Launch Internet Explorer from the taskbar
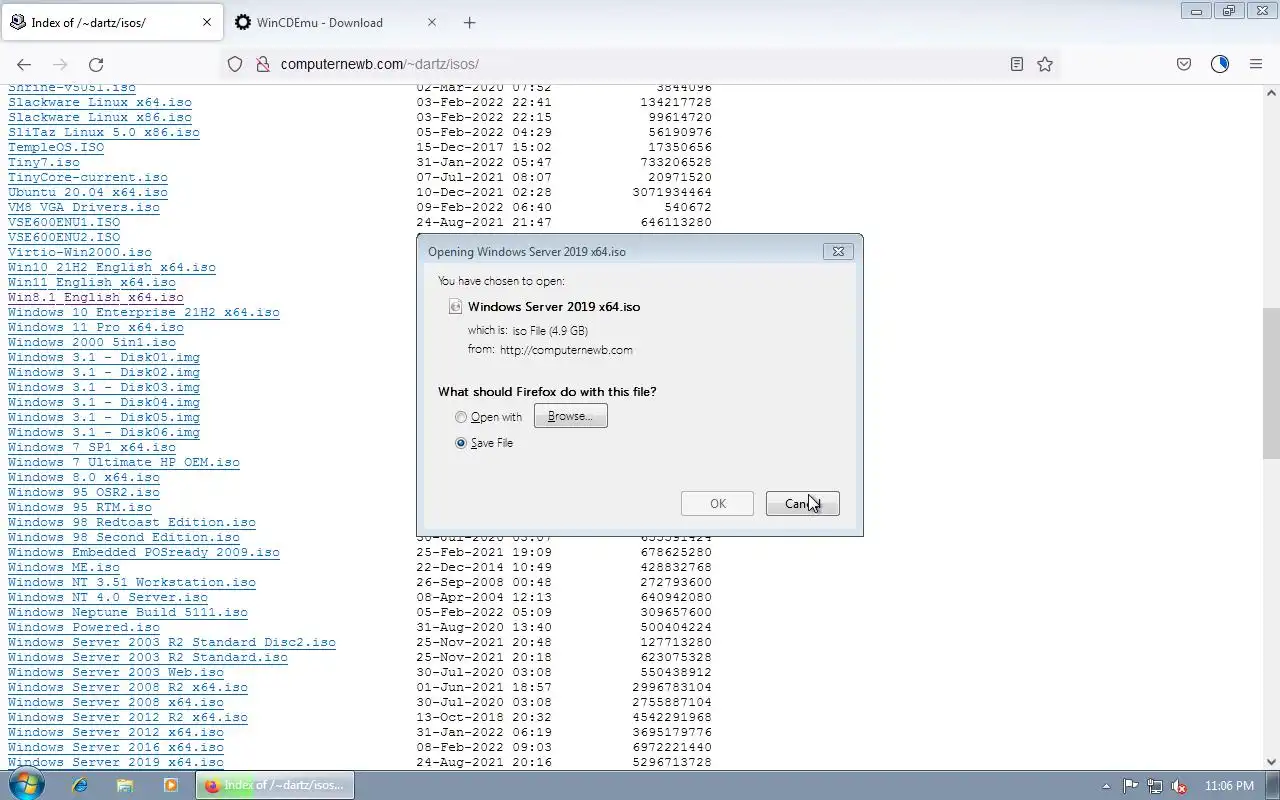The height and width of the screenshot is (800, 1280). [80, 785]
